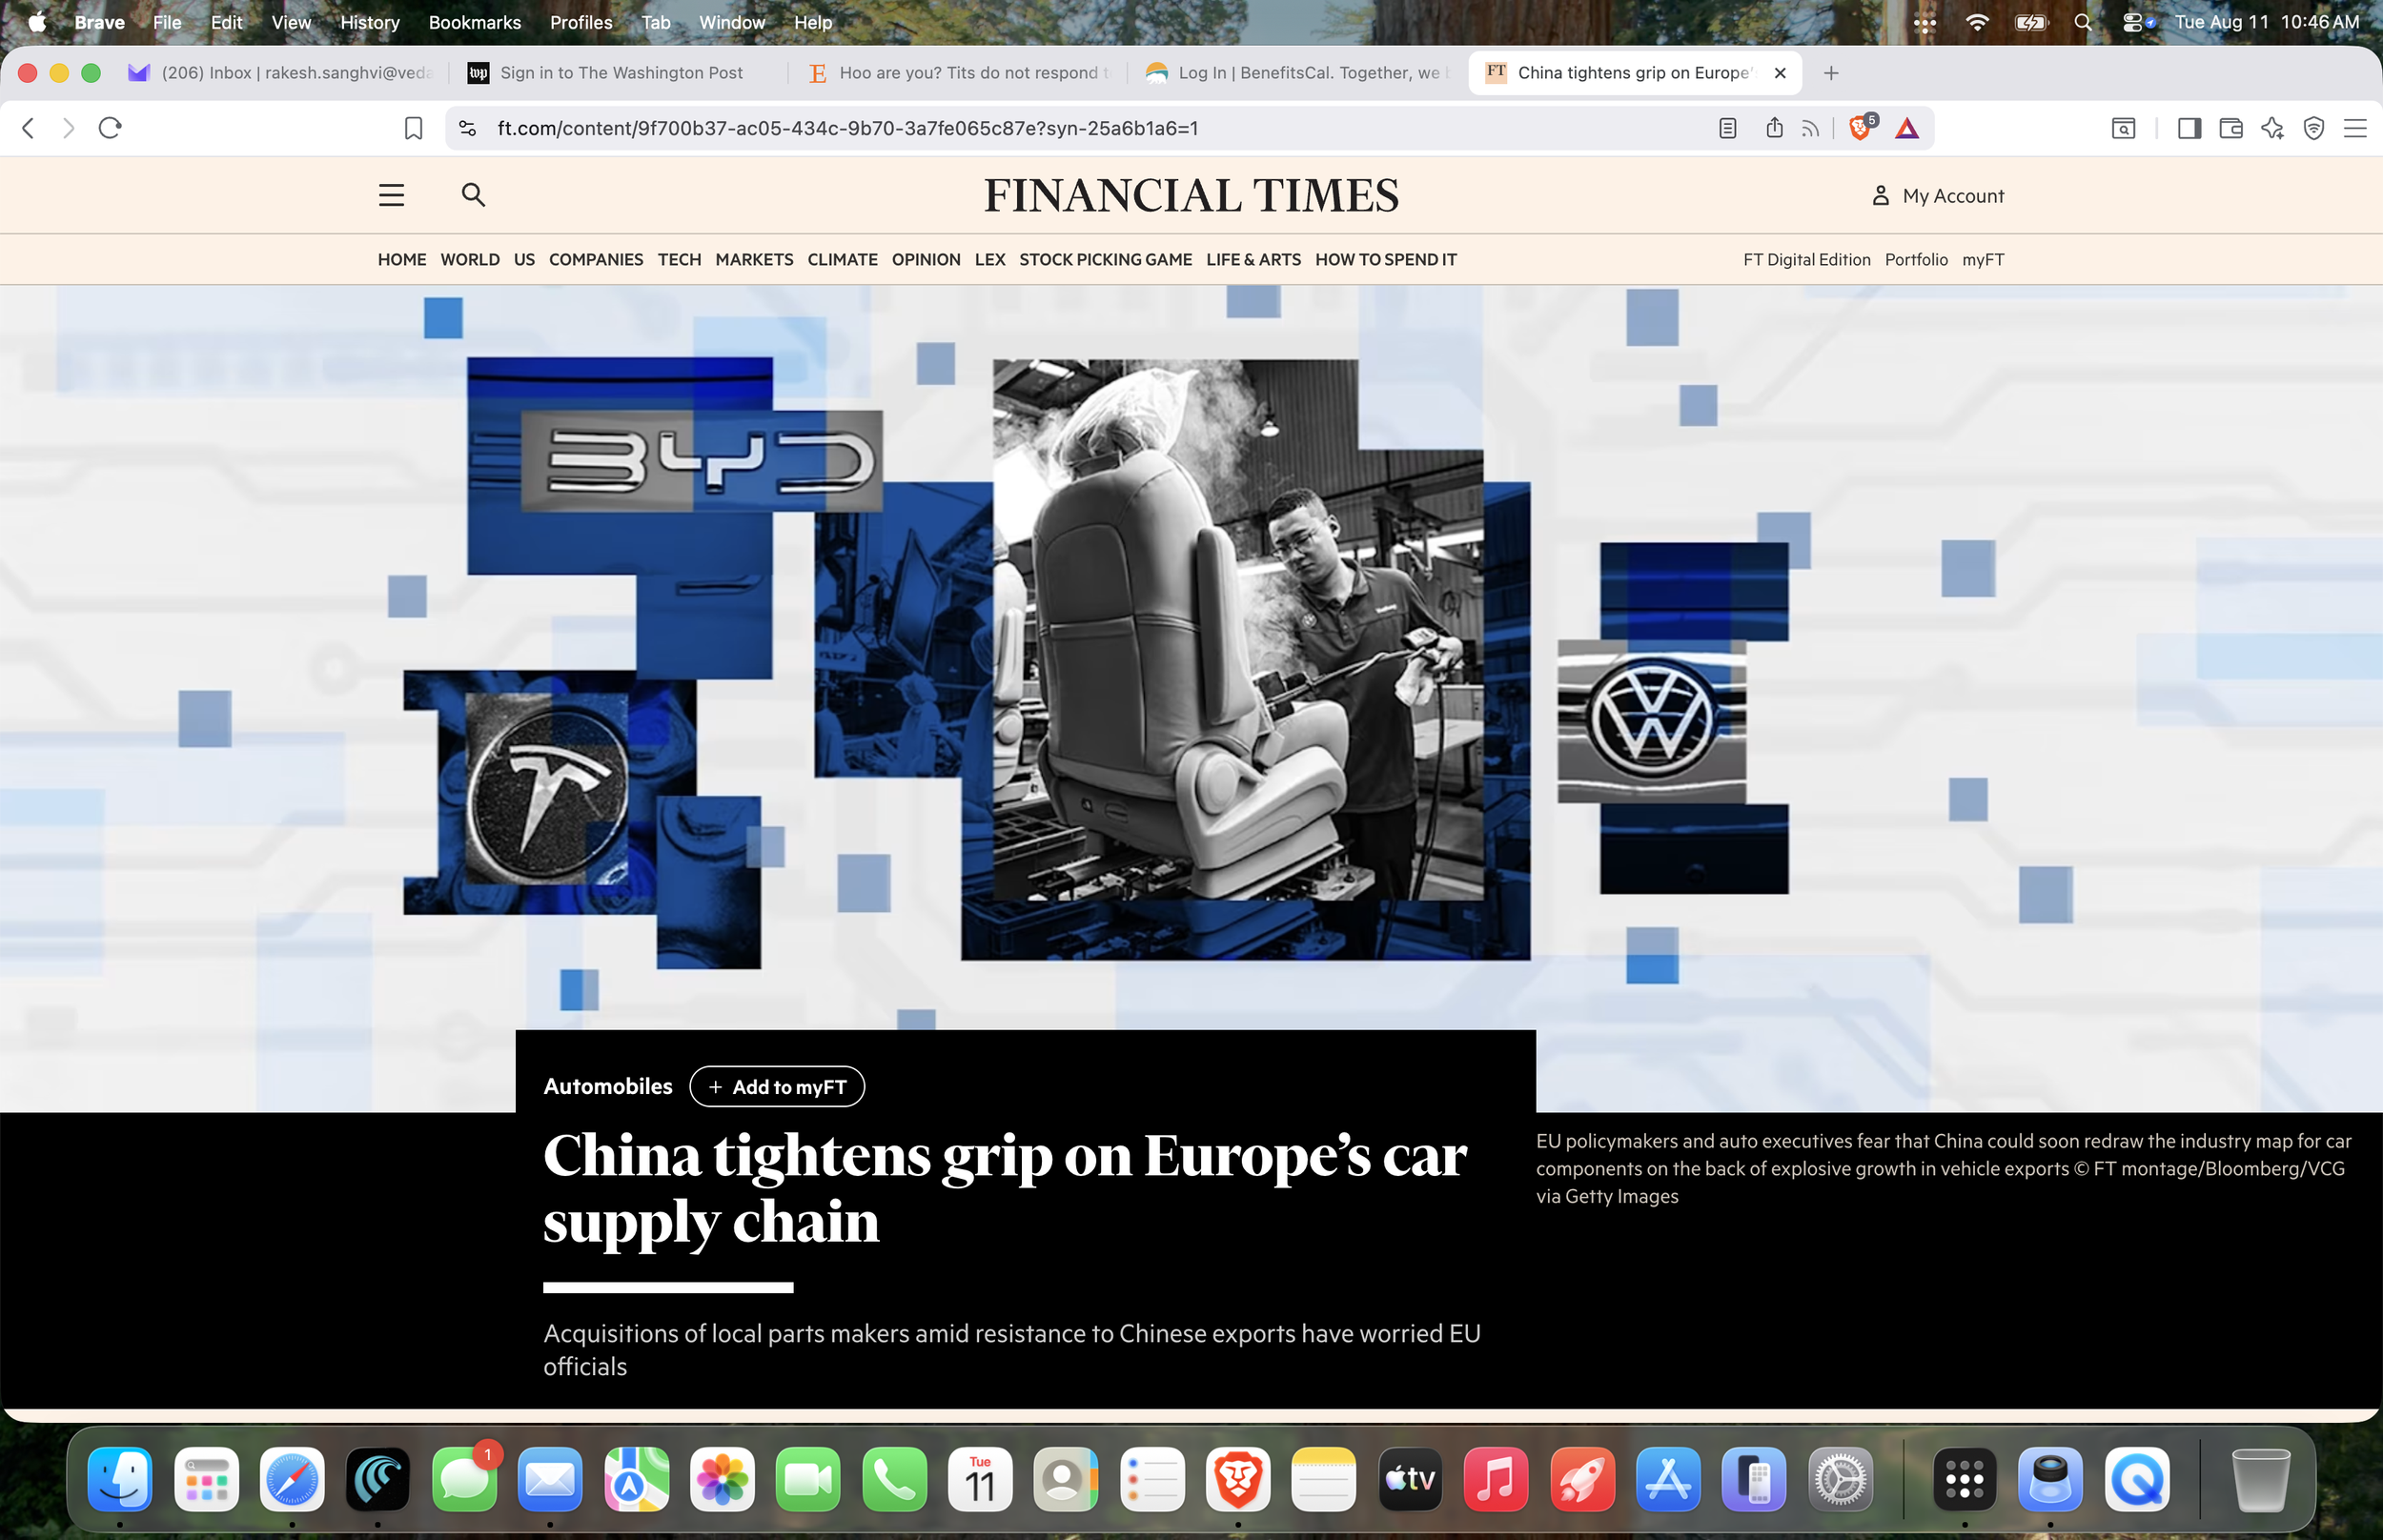Open the HOW TO SPEND IT section
This screenshot has width=2383, height=1540.
pyautogui.click(x=1385, y=259)
